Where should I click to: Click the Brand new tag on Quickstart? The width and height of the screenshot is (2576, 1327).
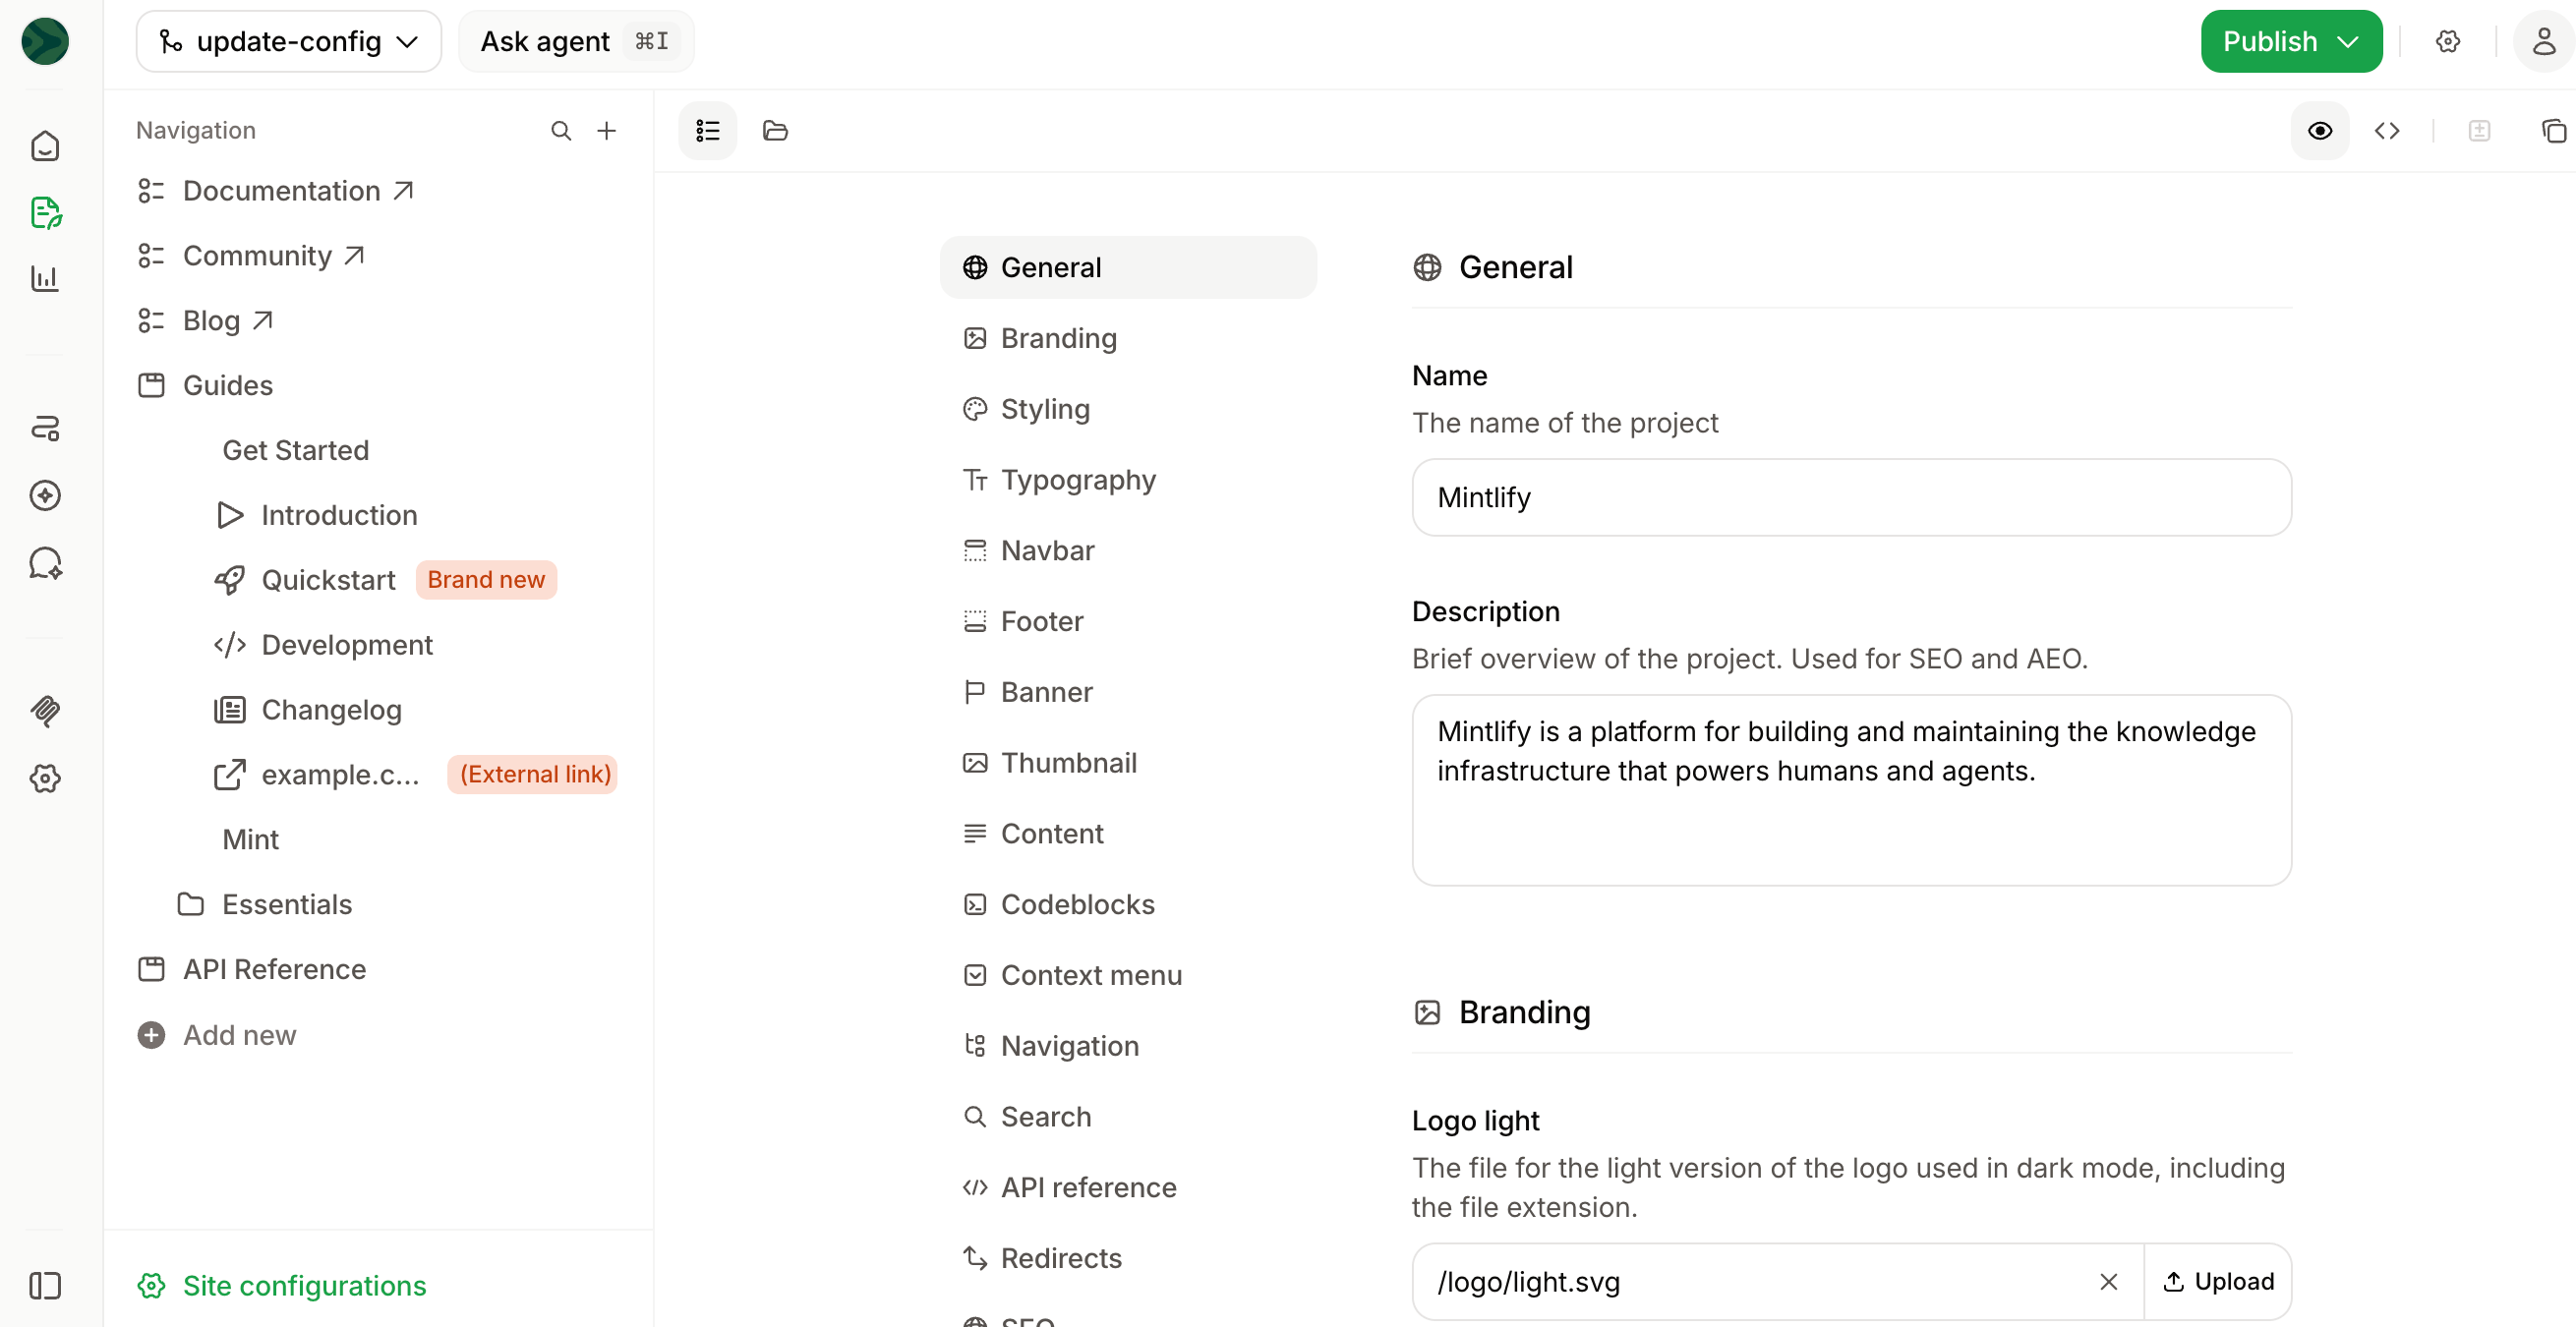[486, 580]
